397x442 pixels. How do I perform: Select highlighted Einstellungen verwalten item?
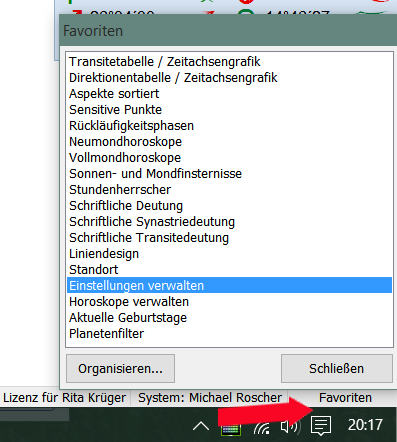229,285
